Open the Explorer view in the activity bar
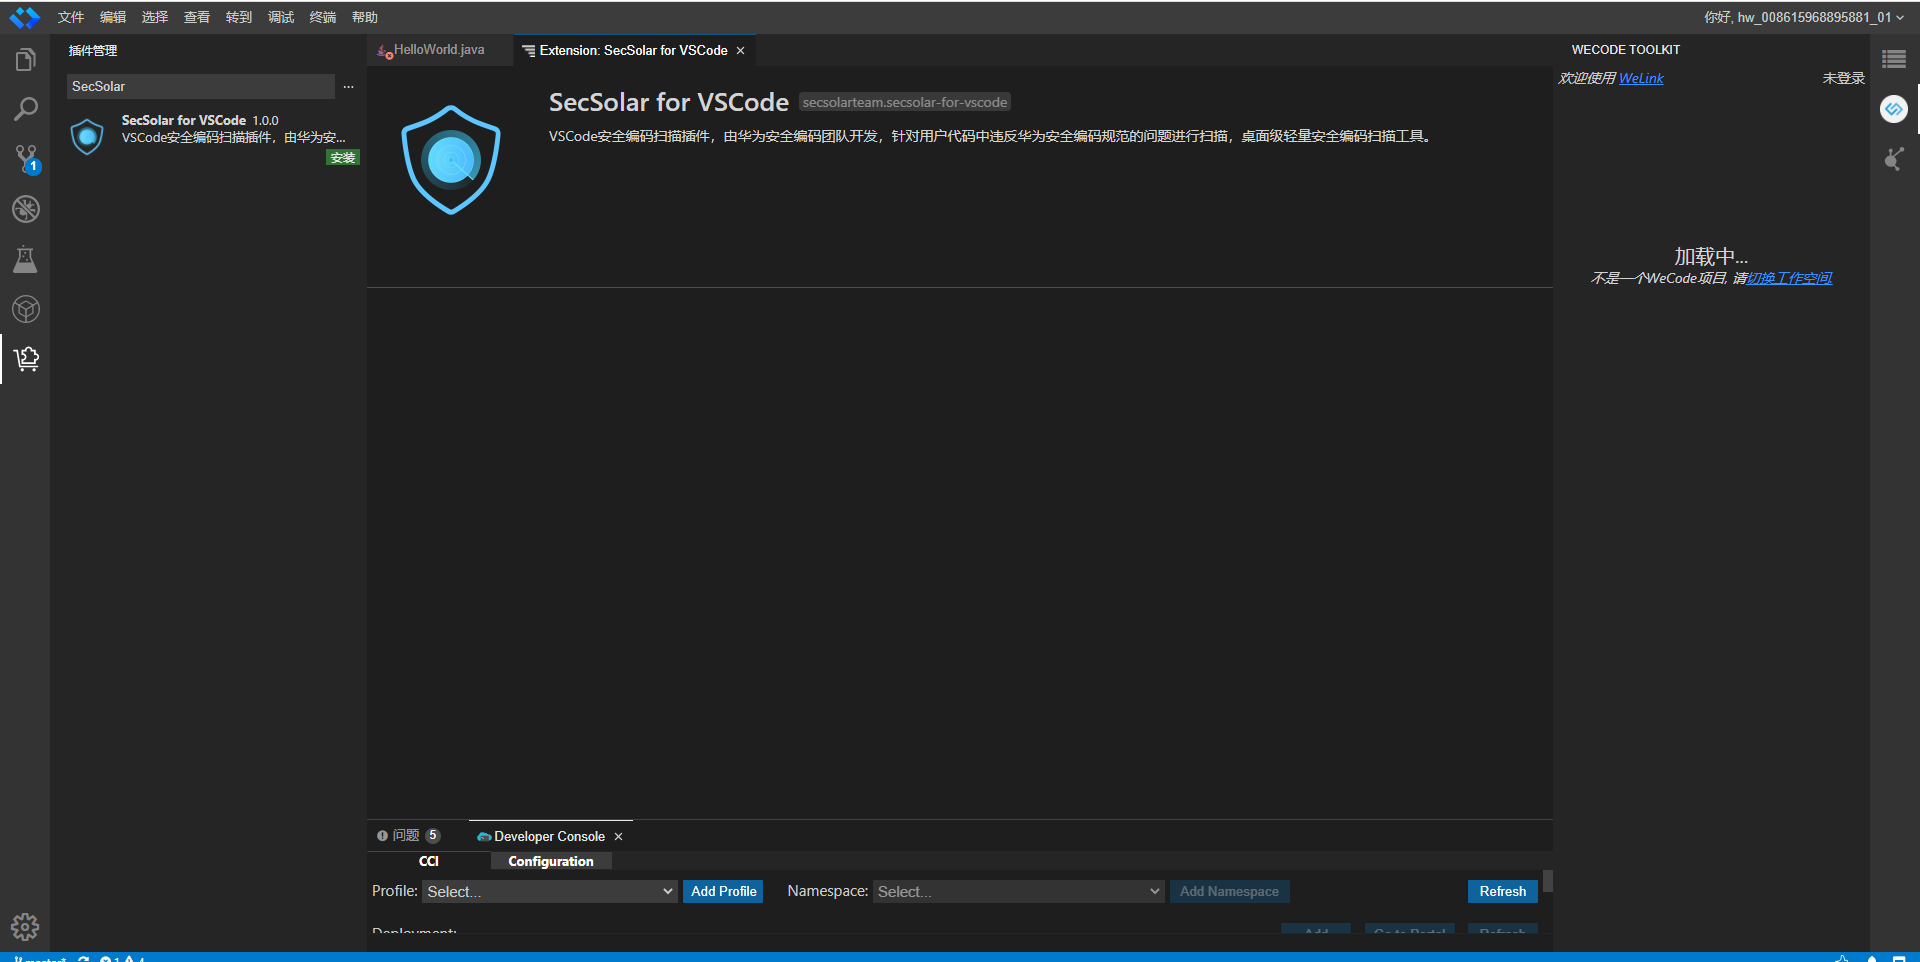1920x962 pixels. [25, 60]
